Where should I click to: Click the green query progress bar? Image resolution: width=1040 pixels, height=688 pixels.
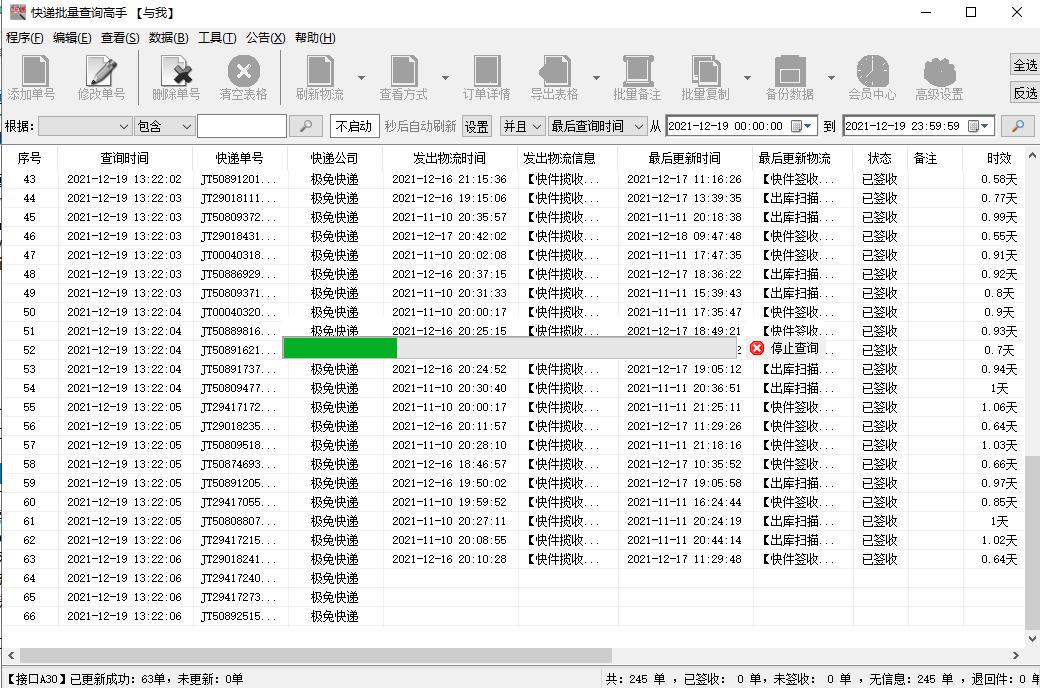pyautogui.click(x=338, y=348)
